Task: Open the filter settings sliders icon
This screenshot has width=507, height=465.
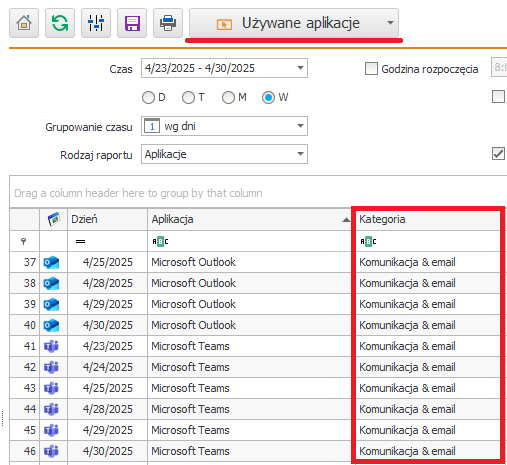Action: (96, 23)
